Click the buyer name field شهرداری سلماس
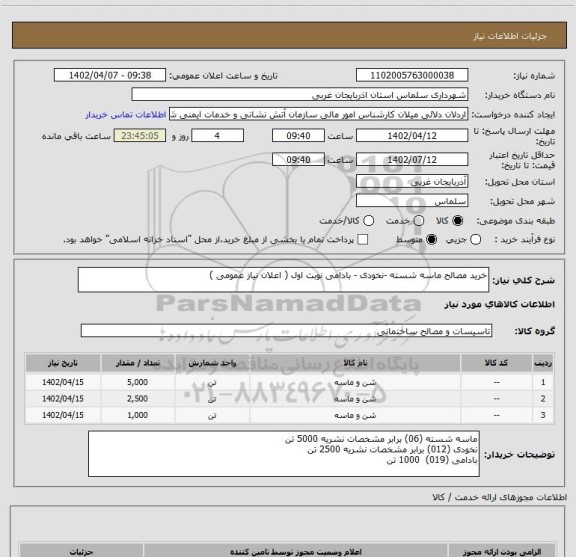 (300, 95)
